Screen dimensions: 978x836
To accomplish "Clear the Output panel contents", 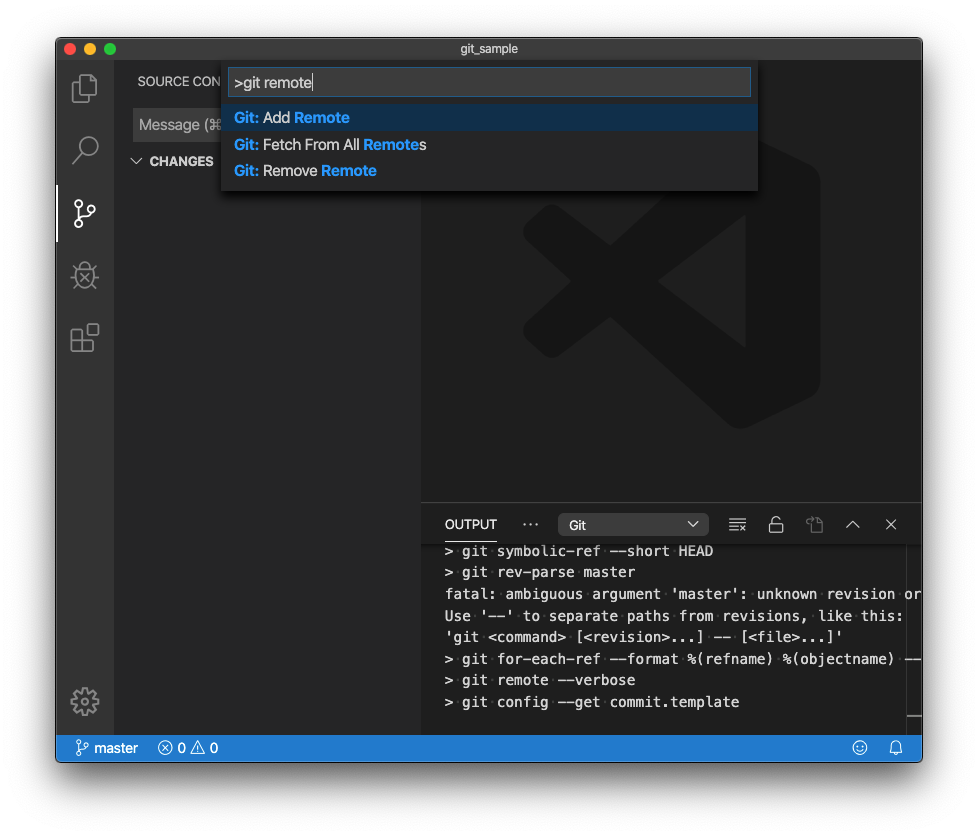I will (737, 525).
